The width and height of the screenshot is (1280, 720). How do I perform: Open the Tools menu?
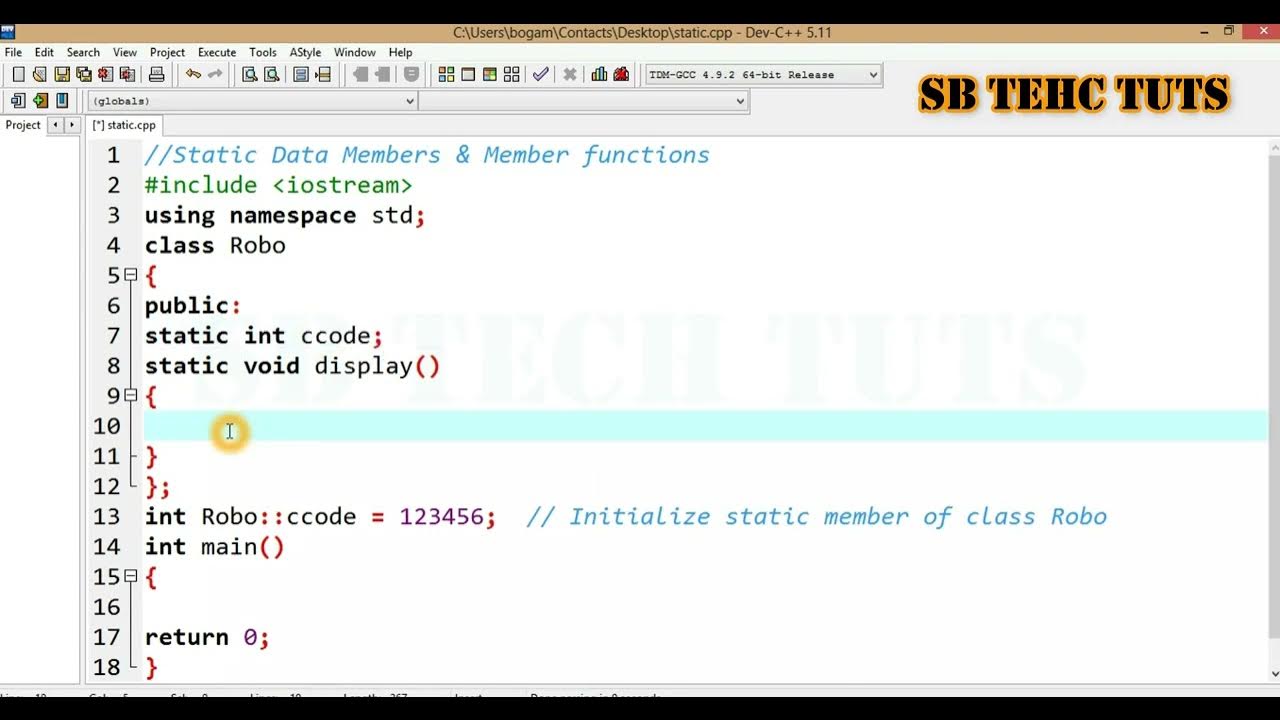pyautogui.click(x=263, y=52)
